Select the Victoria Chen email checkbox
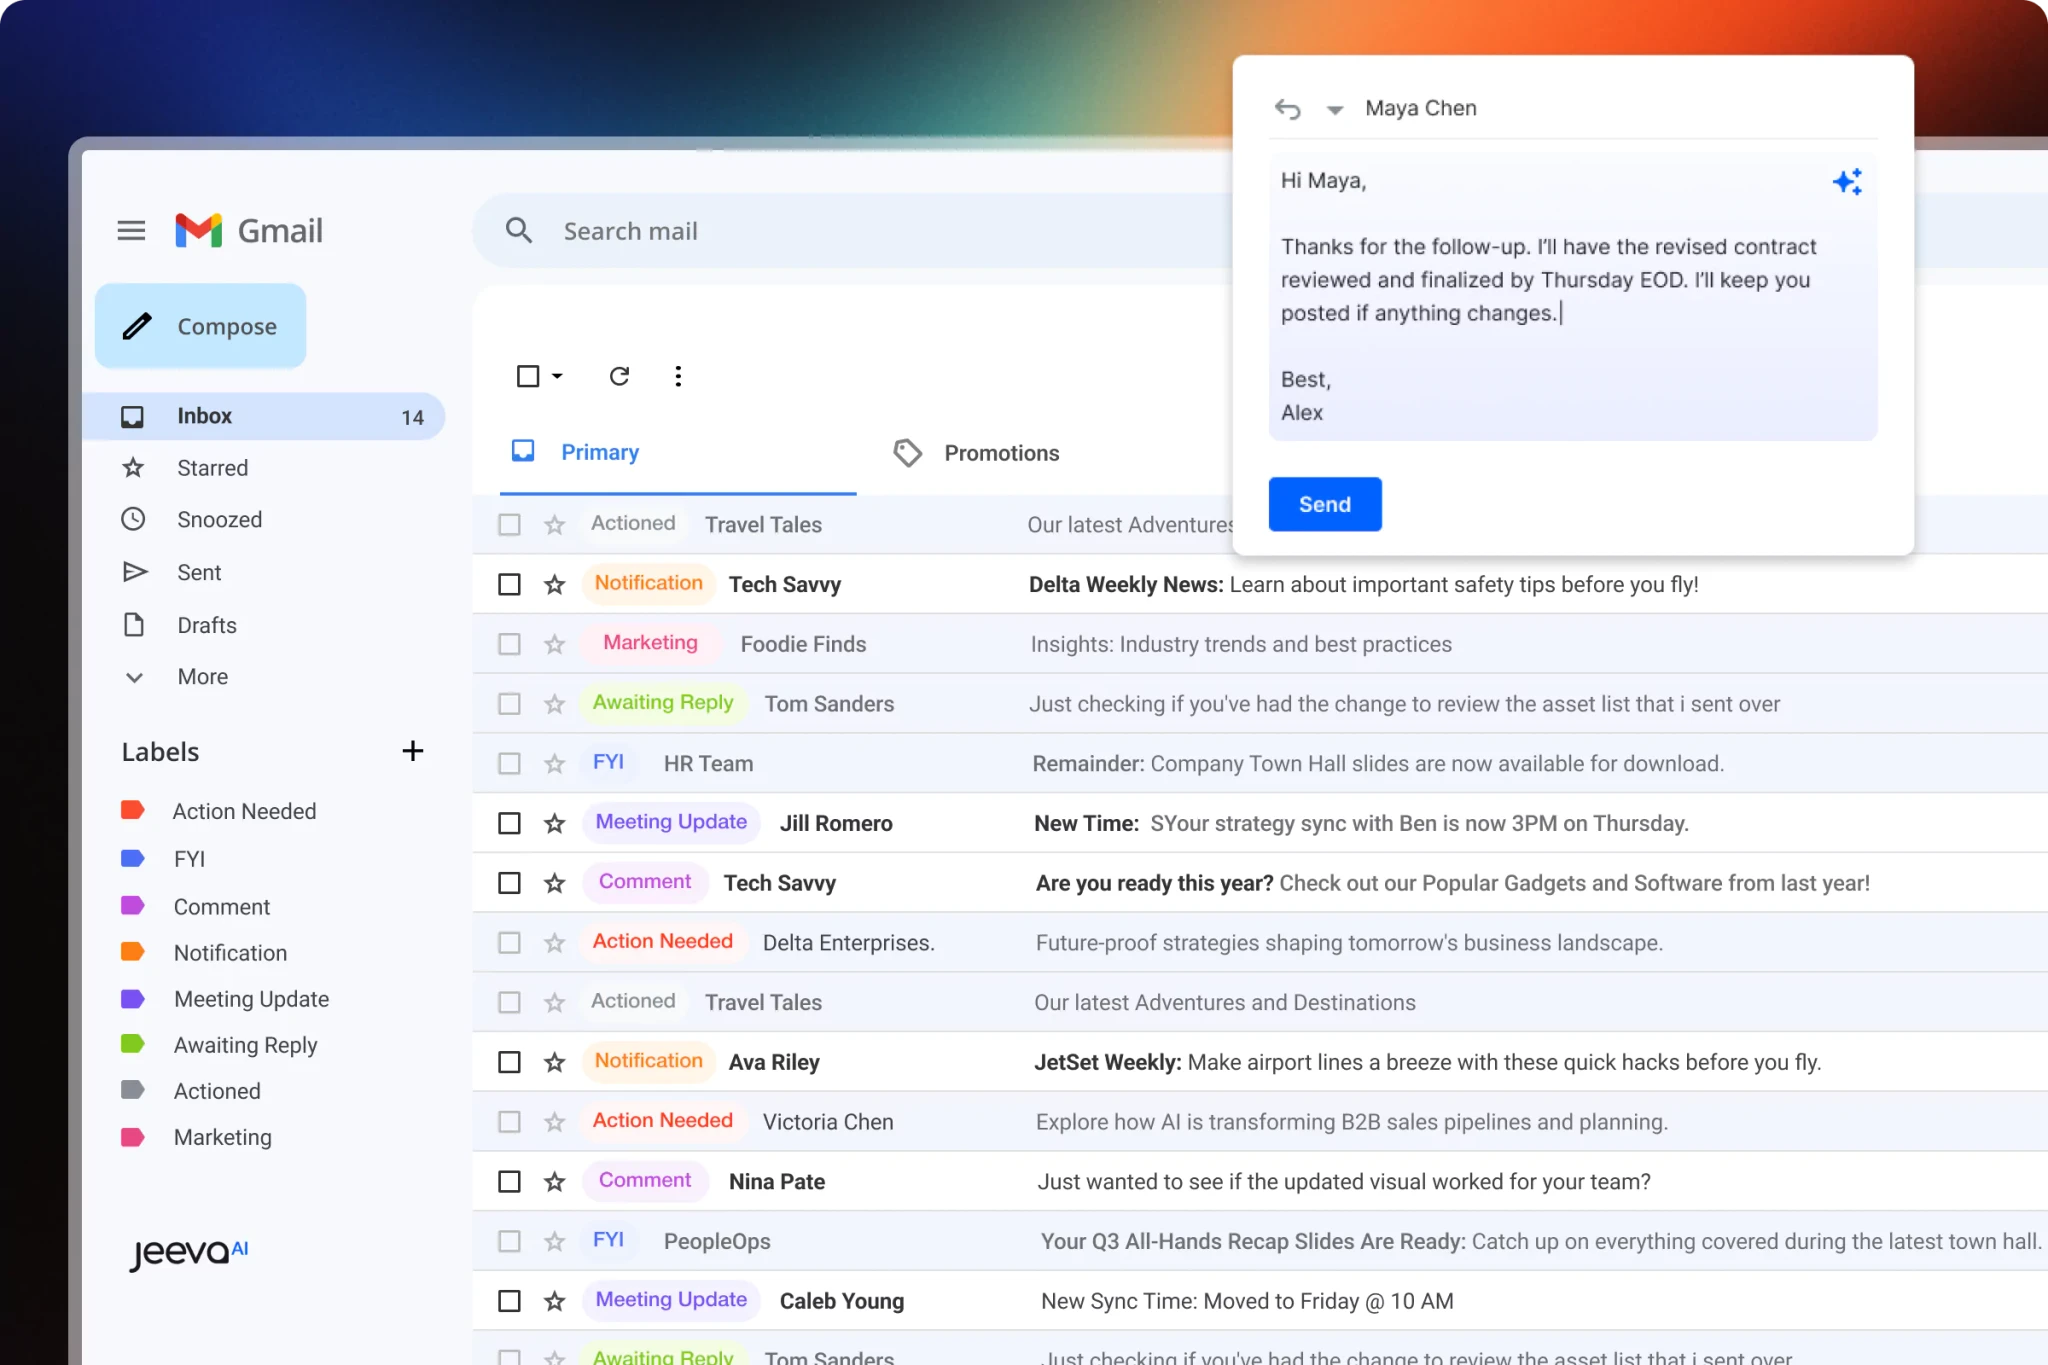2048x1365 pixels. pyautogui.click(x=510, y=1122)
